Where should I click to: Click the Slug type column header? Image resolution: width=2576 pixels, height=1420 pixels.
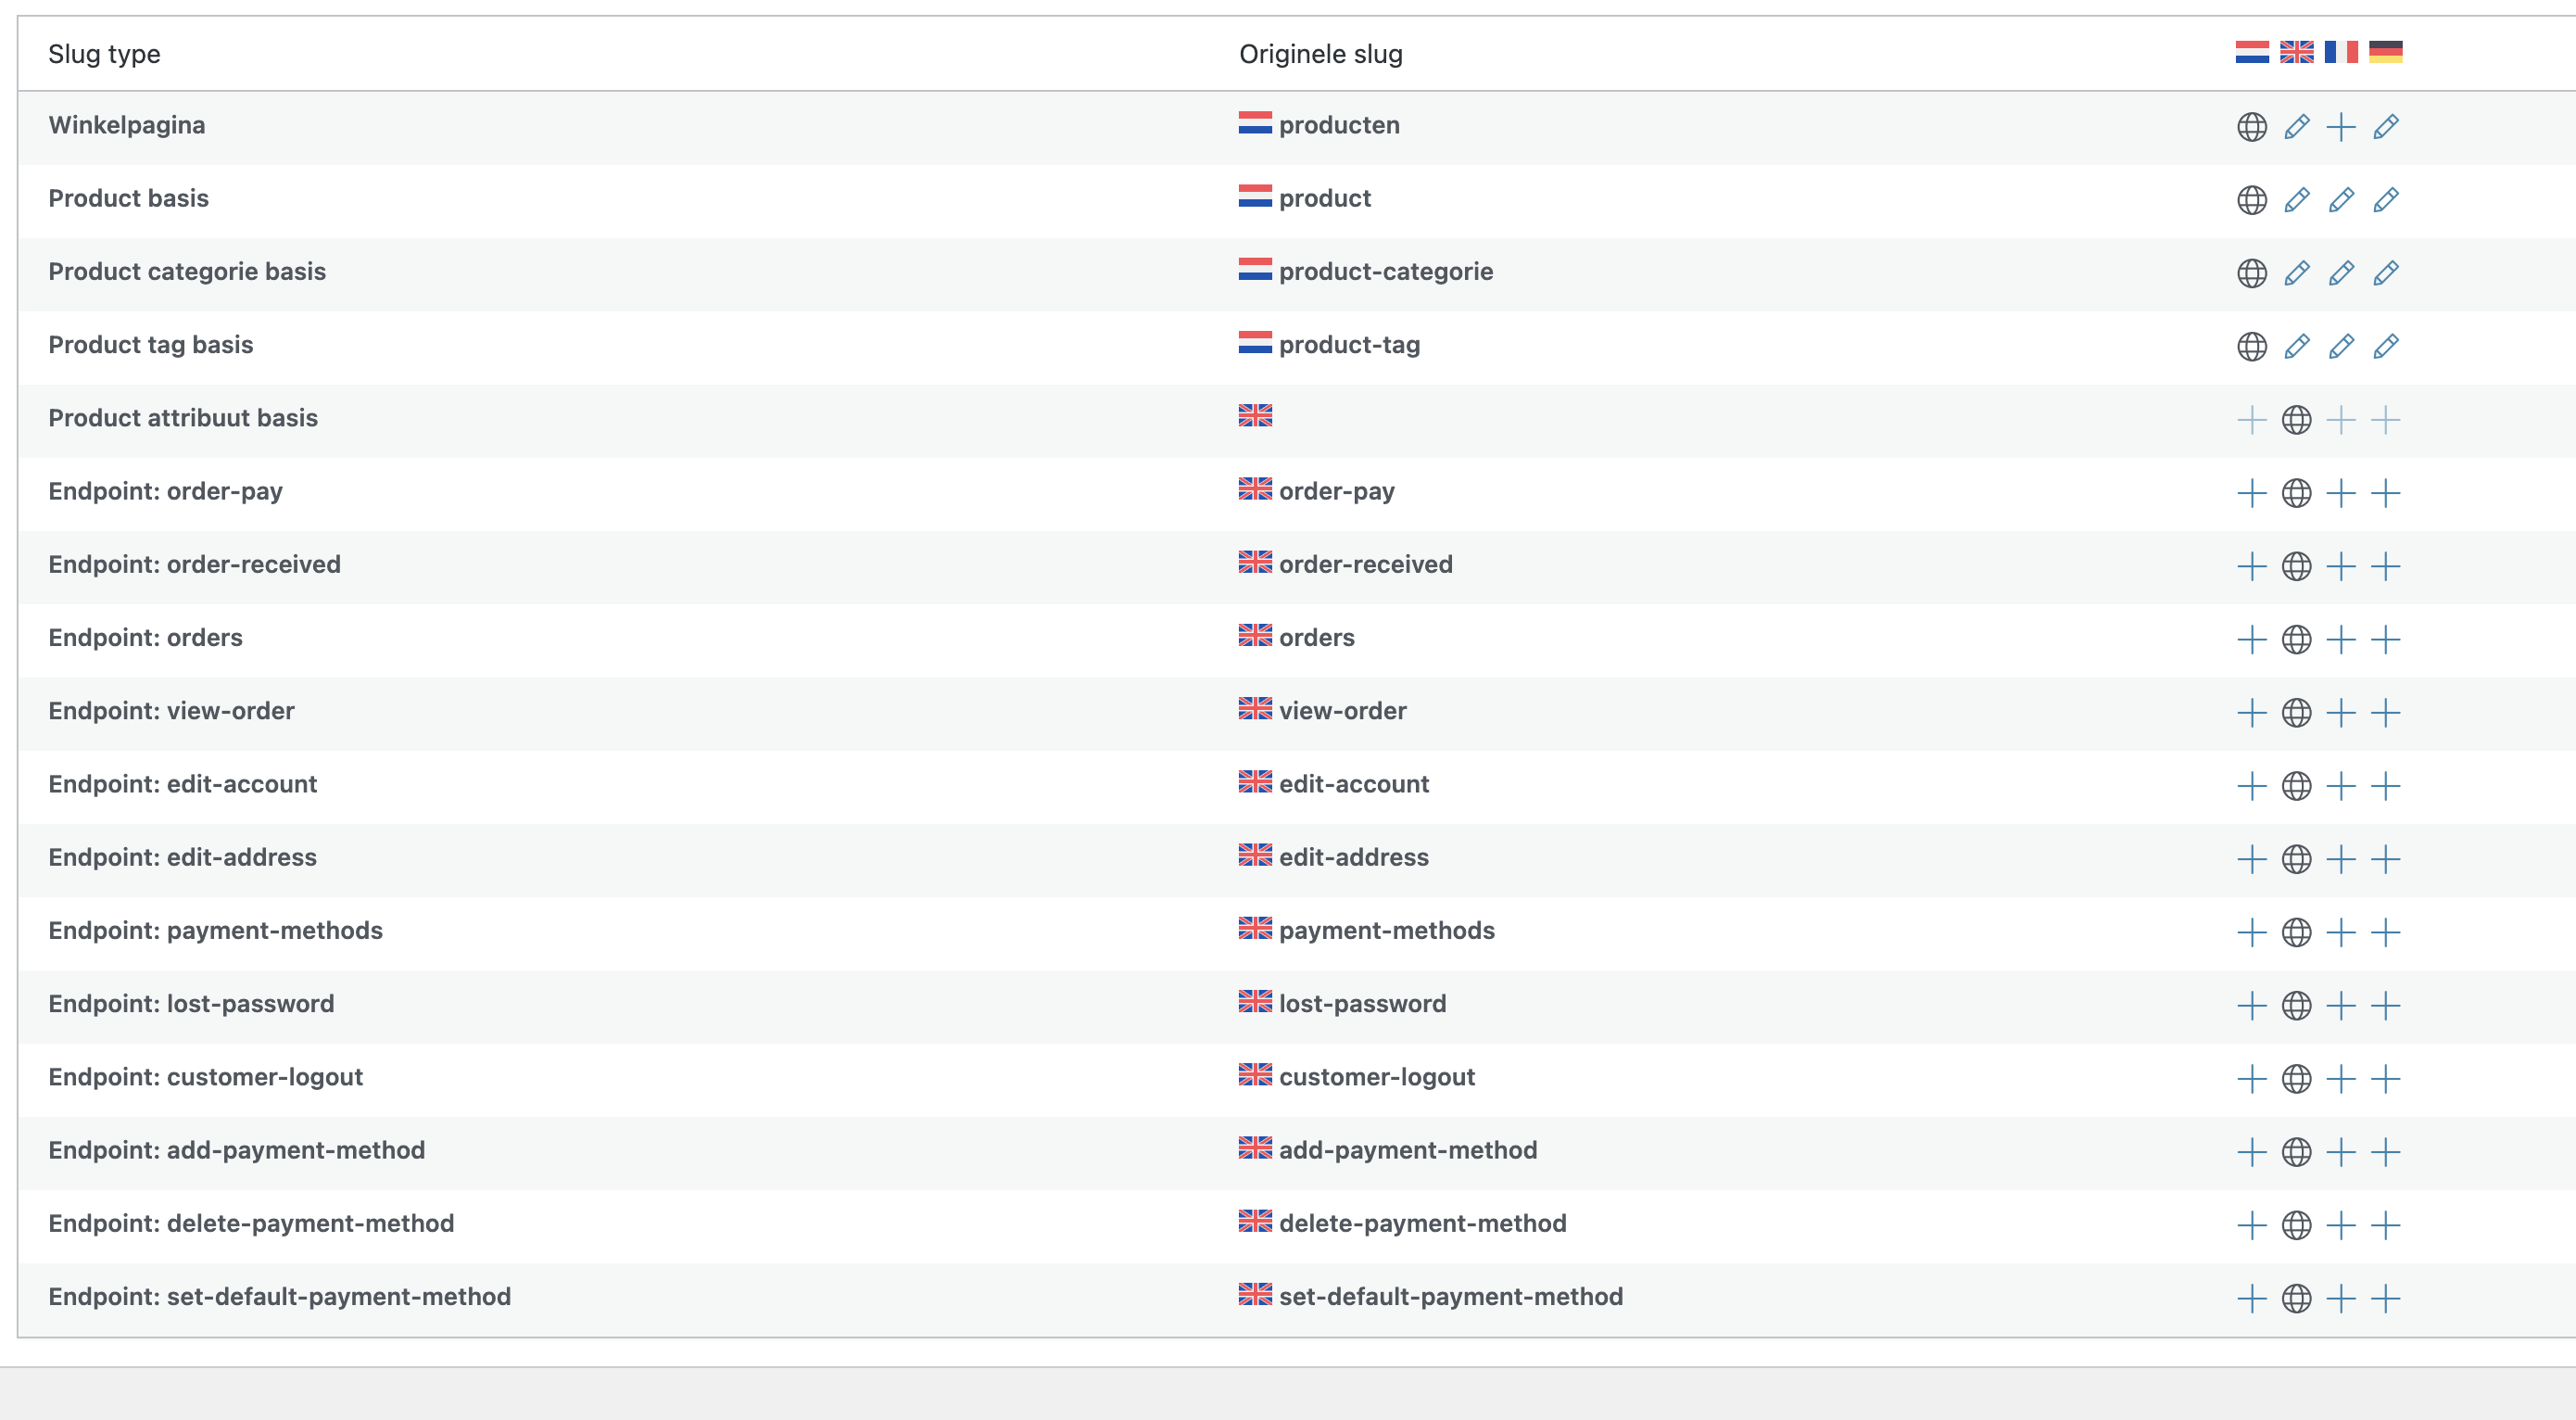104,54
